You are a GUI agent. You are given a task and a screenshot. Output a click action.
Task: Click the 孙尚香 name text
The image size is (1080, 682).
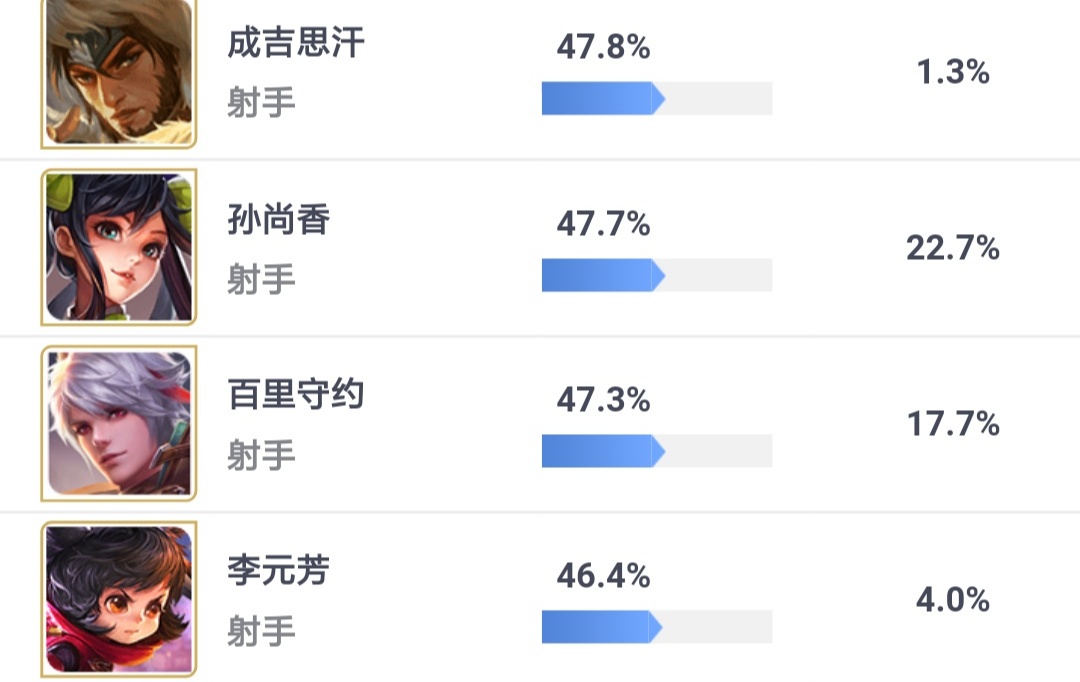278,220
